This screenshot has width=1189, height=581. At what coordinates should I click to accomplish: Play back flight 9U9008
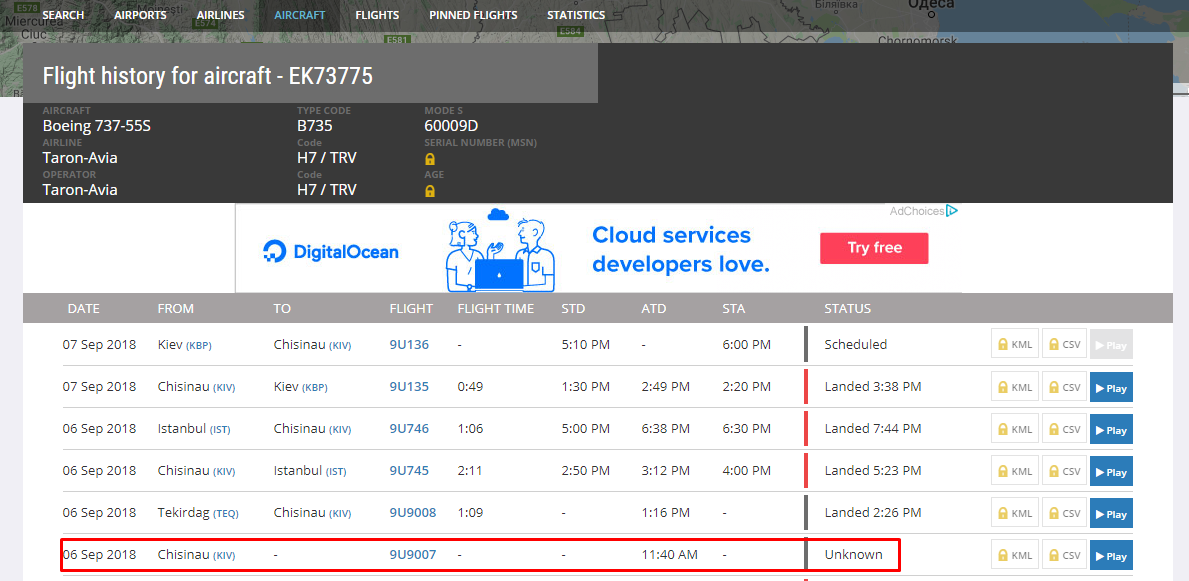point(1111,513)
